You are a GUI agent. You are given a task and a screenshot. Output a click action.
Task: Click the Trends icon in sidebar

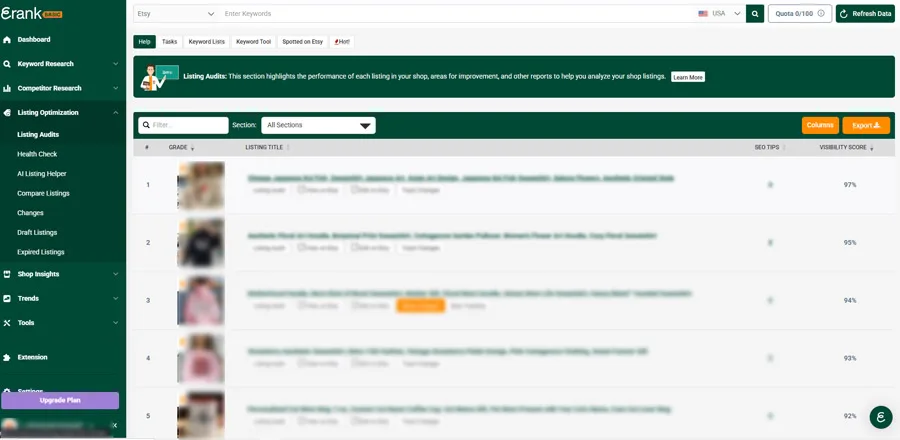(x=7, y=298)
